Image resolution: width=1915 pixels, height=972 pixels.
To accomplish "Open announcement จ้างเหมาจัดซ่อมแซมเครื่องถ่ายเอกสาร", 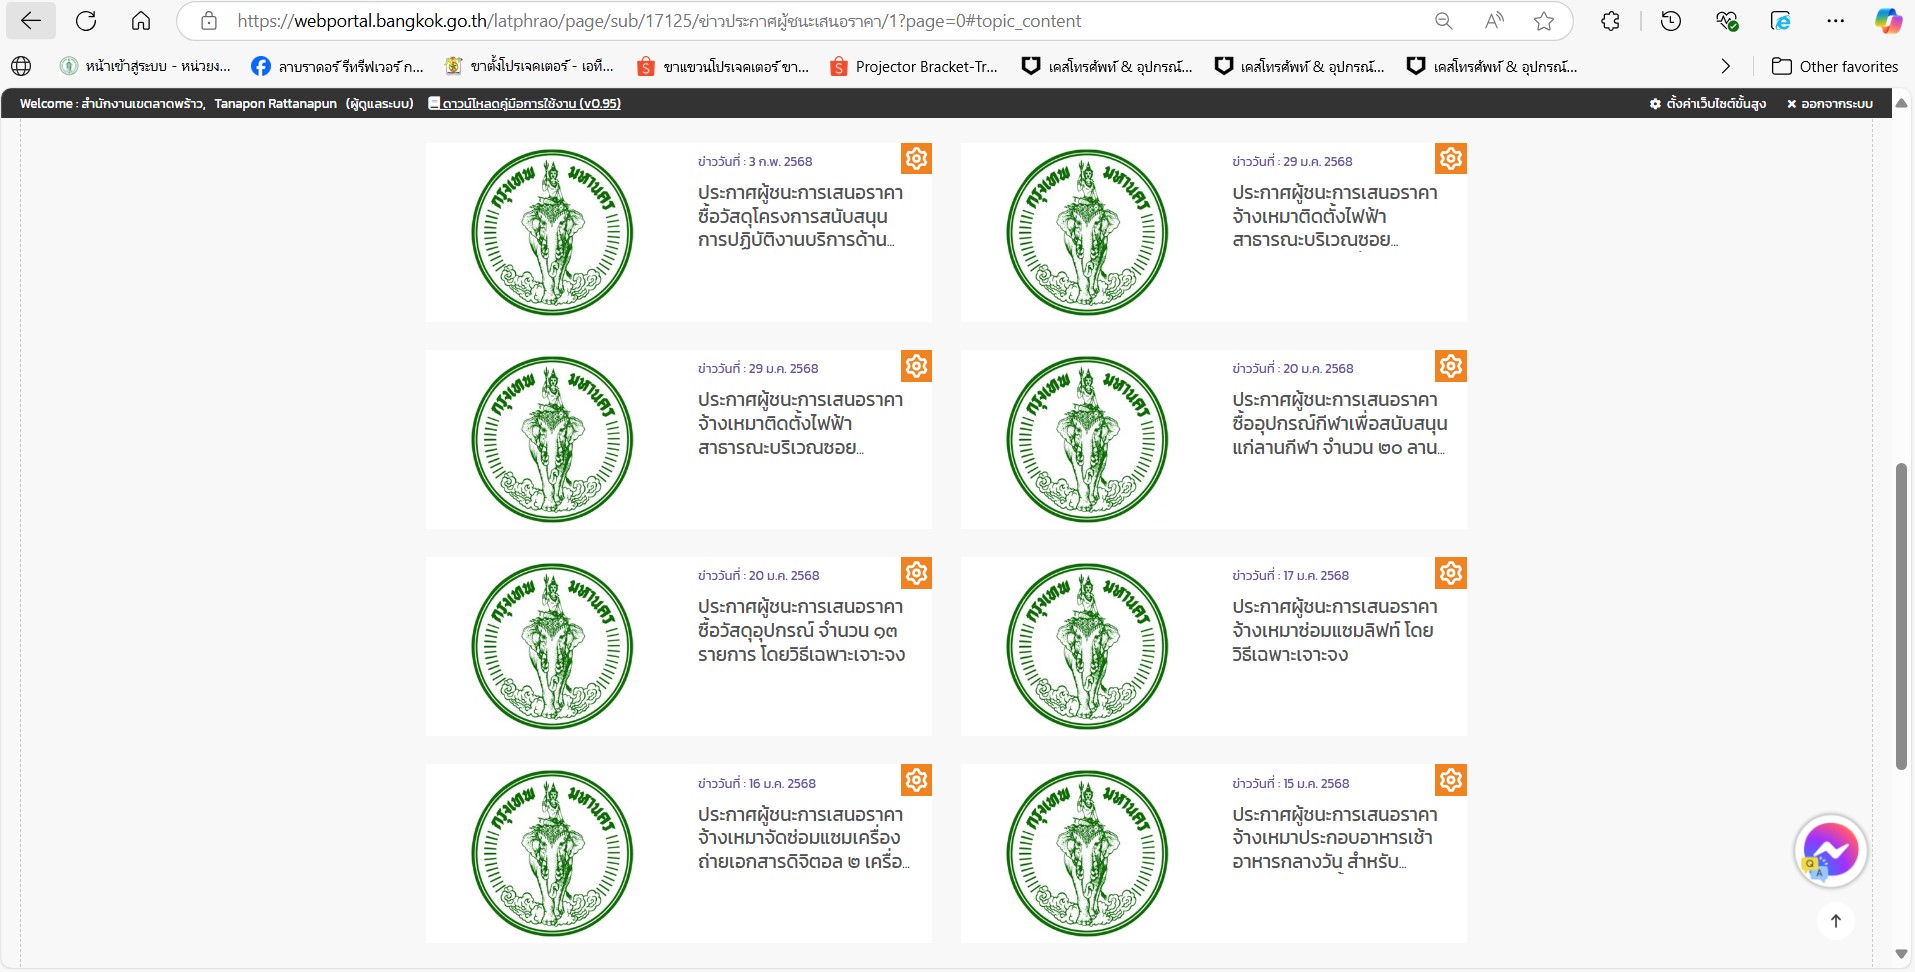I will [803, 838].
